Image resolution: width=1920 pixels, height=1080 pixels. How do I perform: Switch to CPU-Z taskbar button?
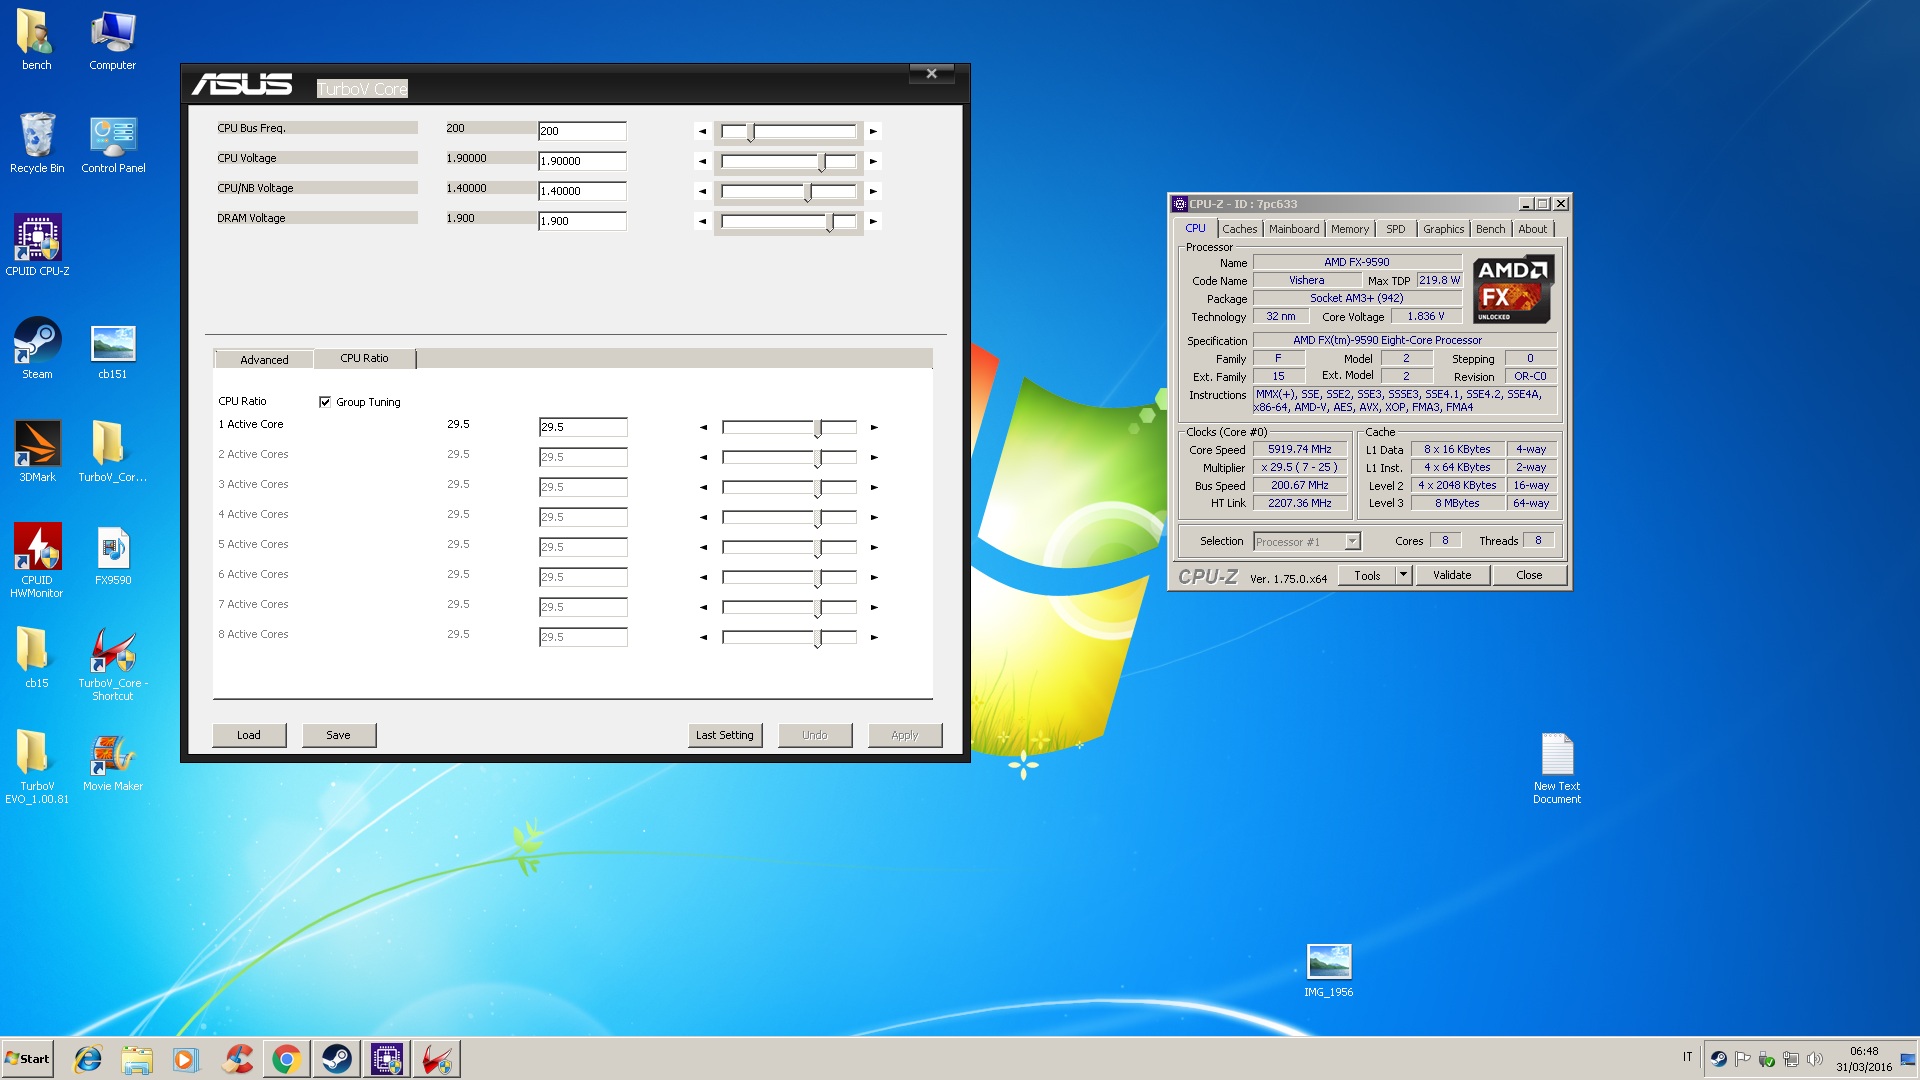pos(387,1059)
